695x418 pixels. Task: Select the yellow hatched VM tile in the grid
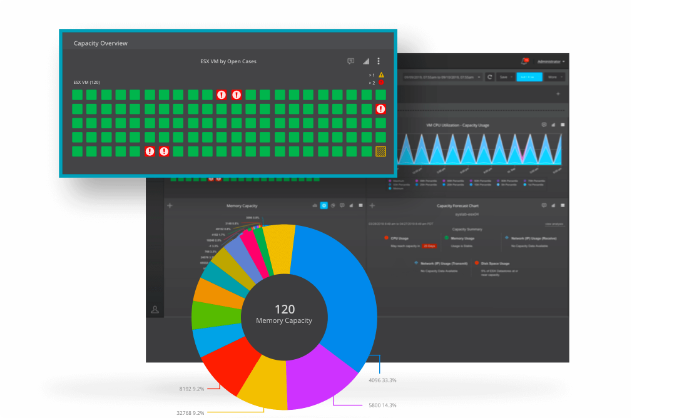tap(380, 152)
